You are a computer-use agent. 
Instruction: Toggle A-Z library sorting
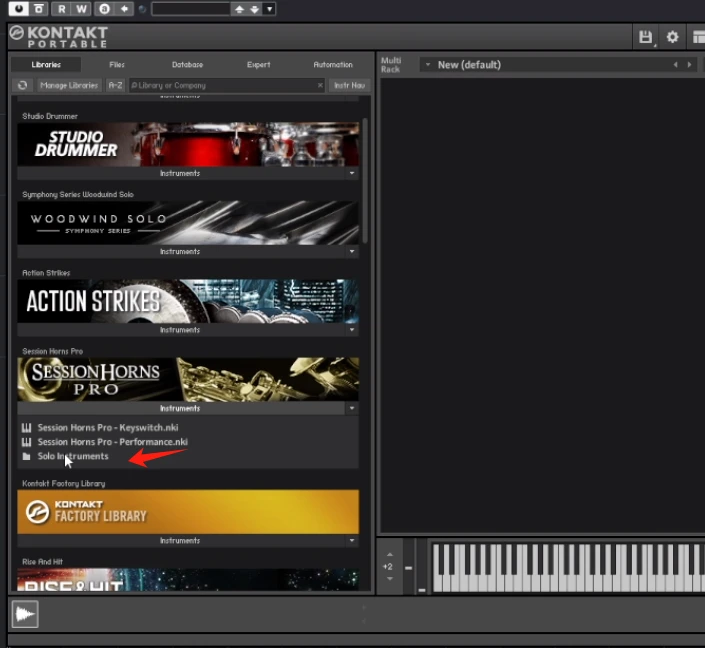point(115,85)
